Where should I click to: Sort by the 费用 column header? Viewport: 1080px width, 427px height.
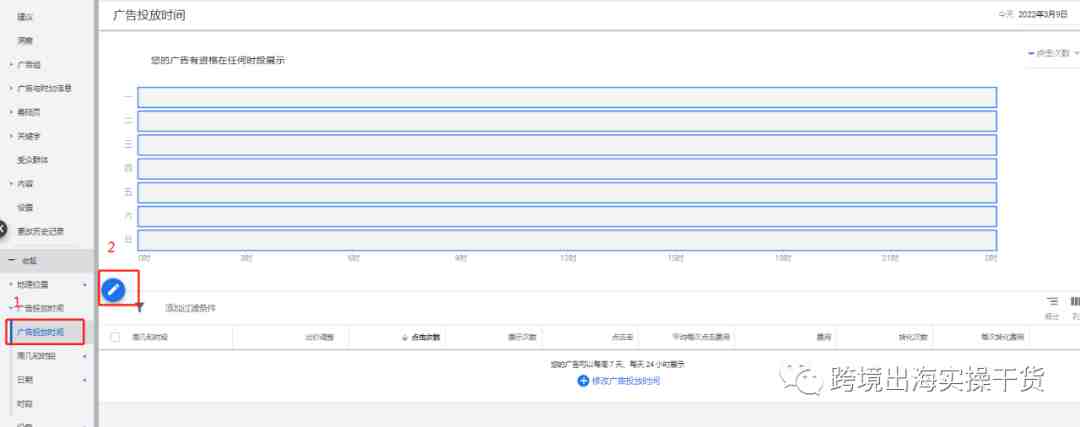(x=824, y=337)
